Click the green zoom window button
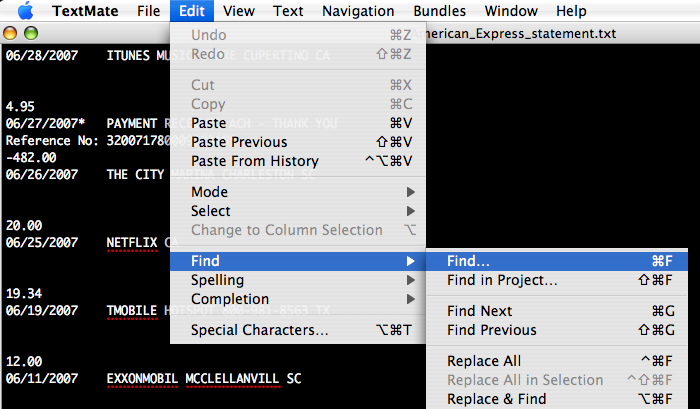This screenshot has width=700, height=409. pyautogui.click(x=31, y=33)
